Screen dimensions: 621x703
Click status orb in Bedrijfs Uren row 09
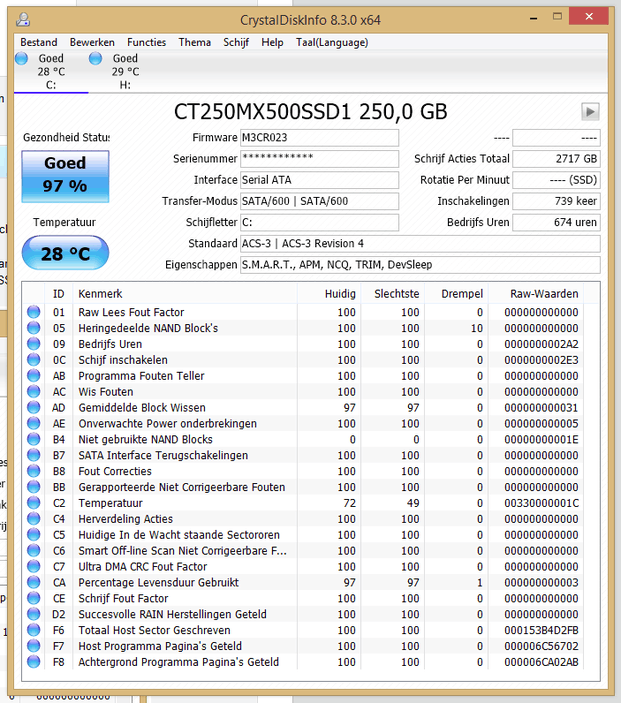pos(34,343)
